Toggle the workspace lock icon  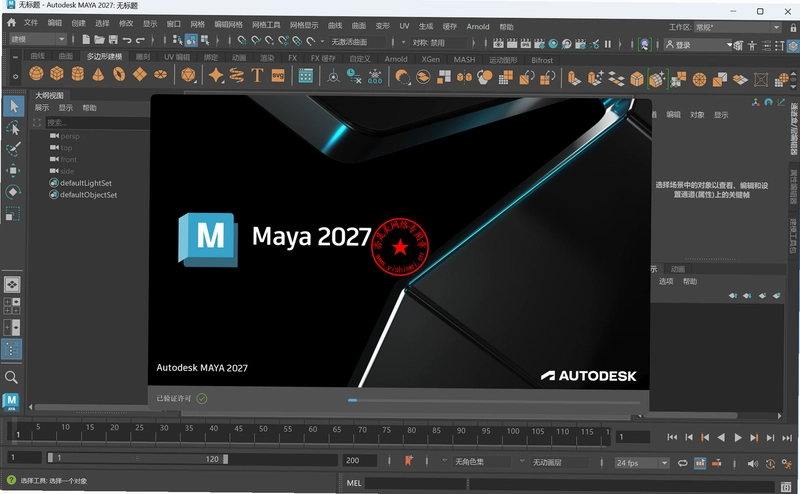(793, 28)
